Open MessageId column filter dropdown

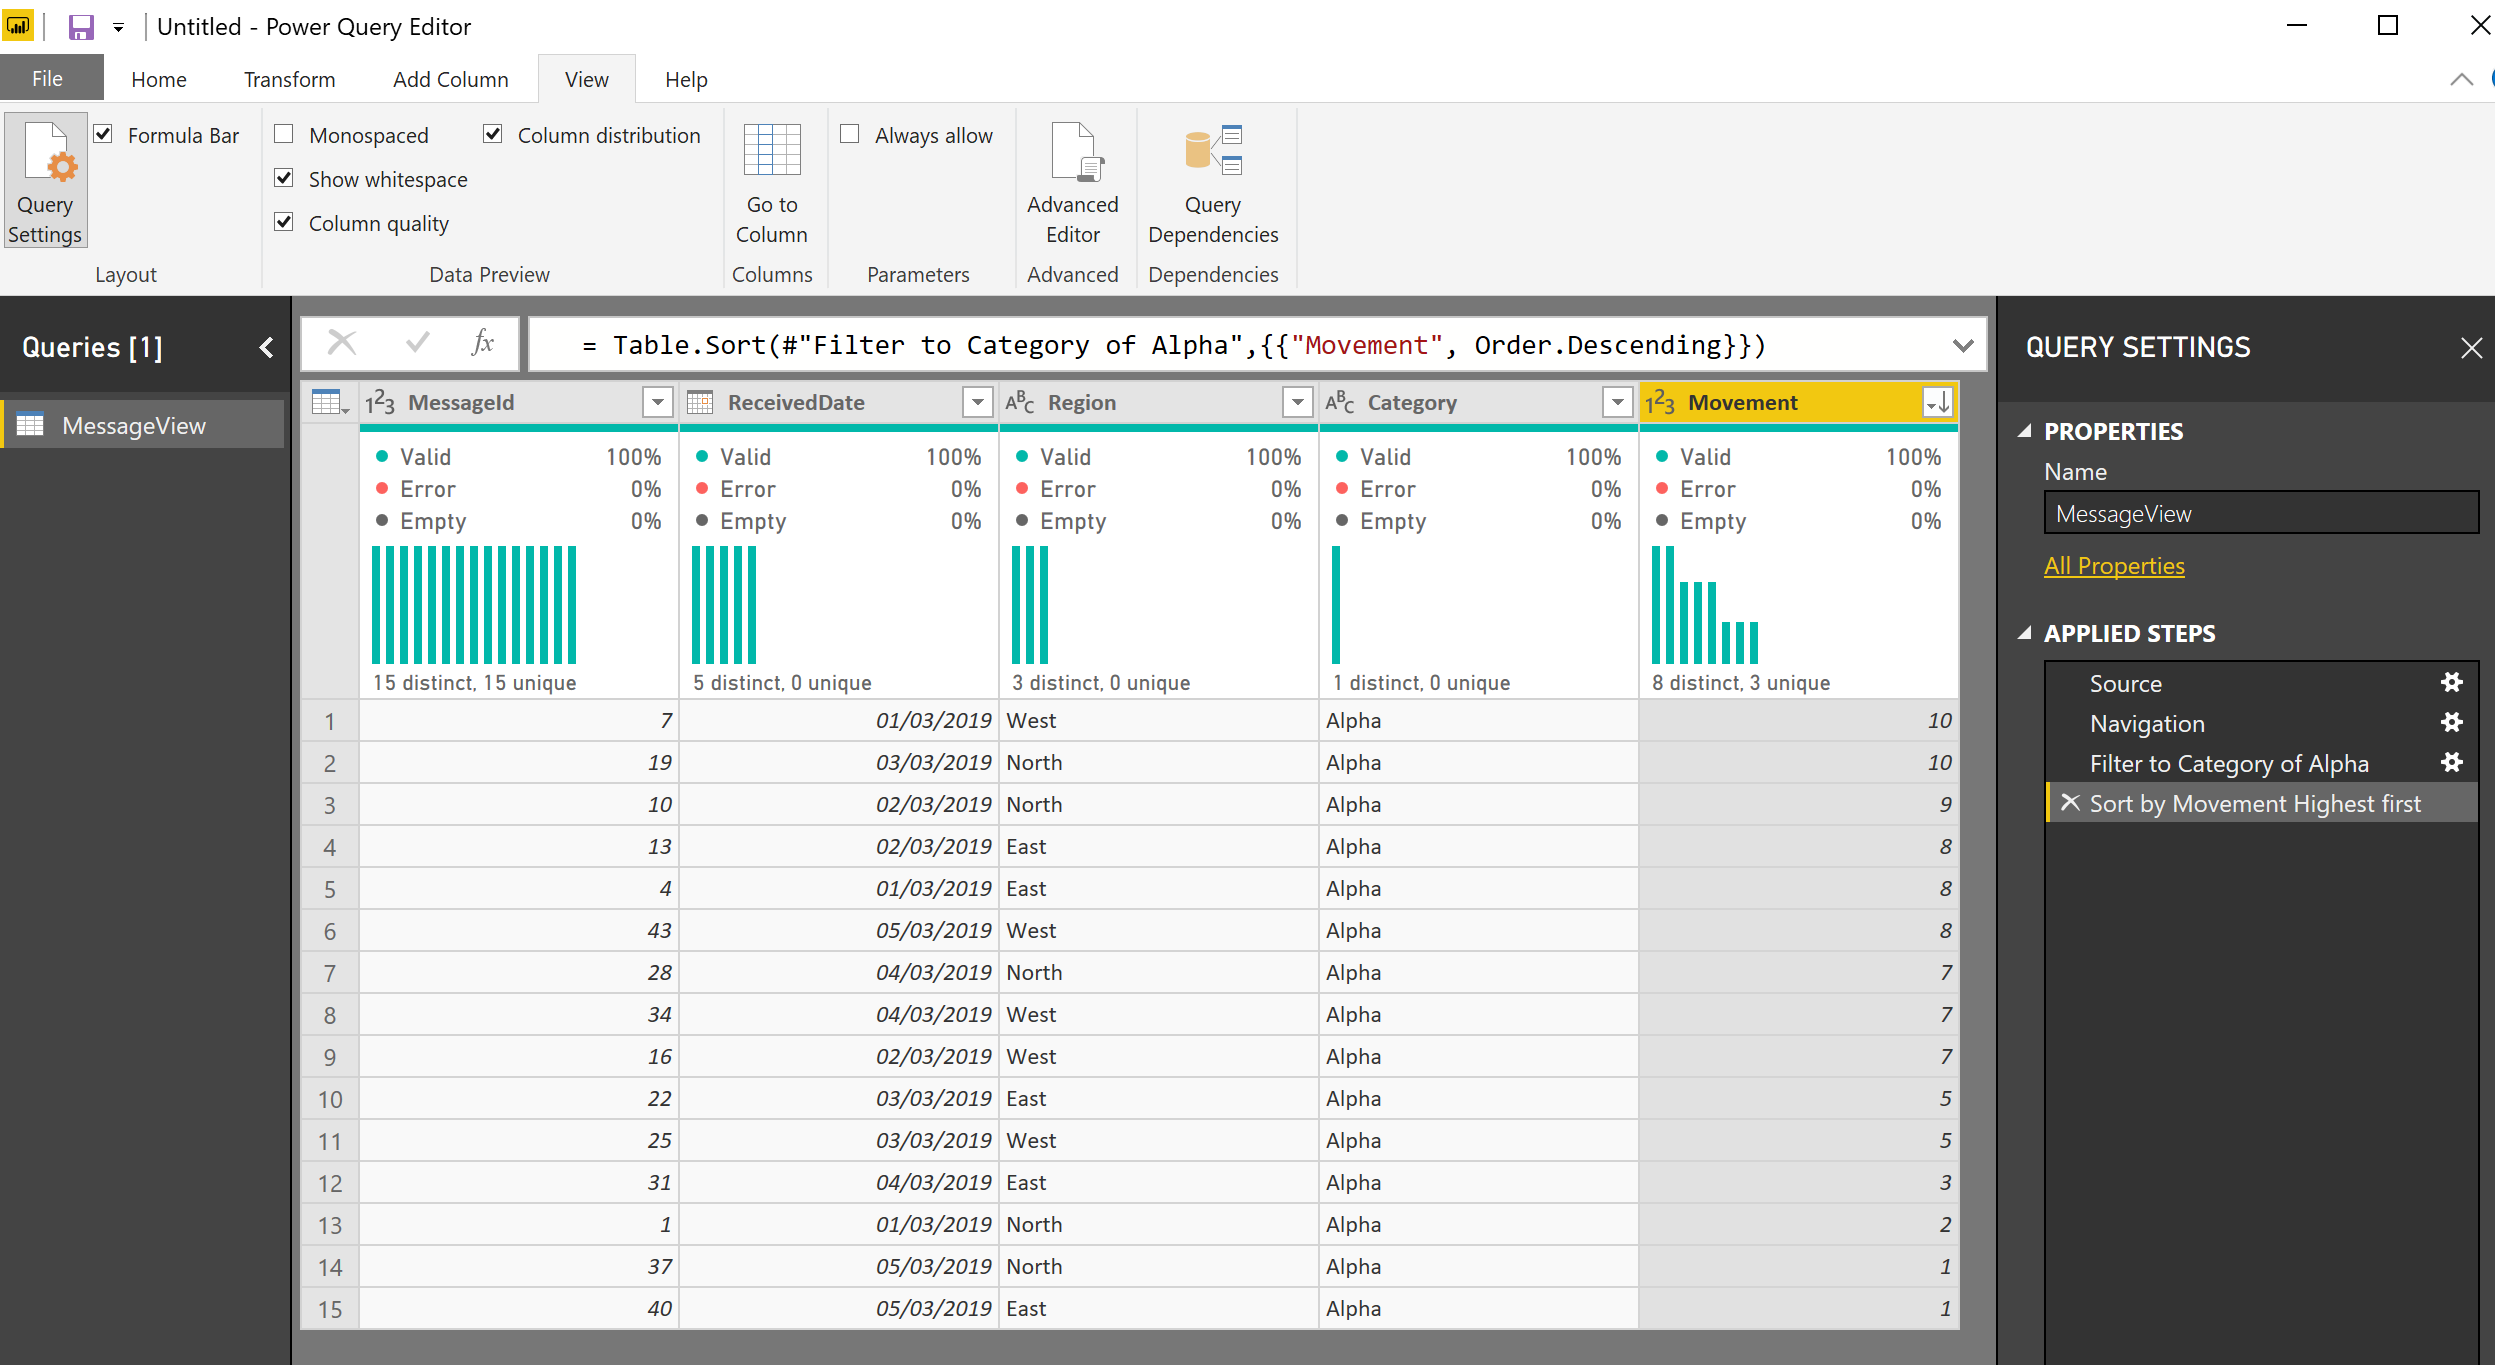click(x=657, y=402)
